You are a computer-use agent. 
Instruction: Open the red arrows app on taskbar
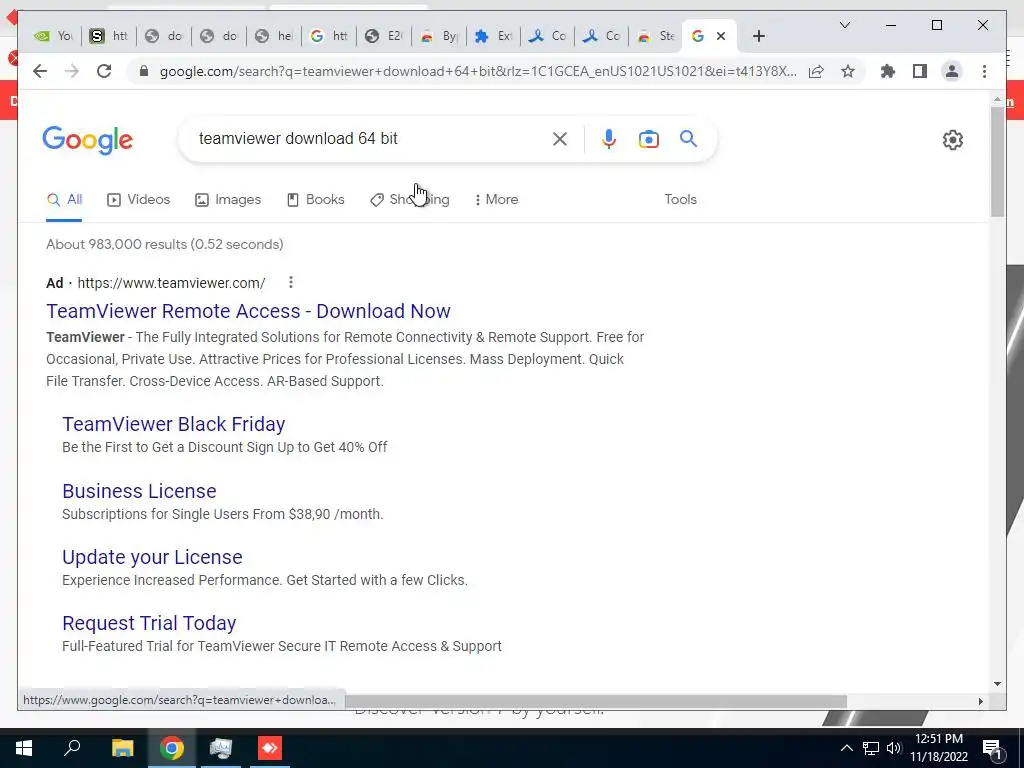tap(270, 748)
